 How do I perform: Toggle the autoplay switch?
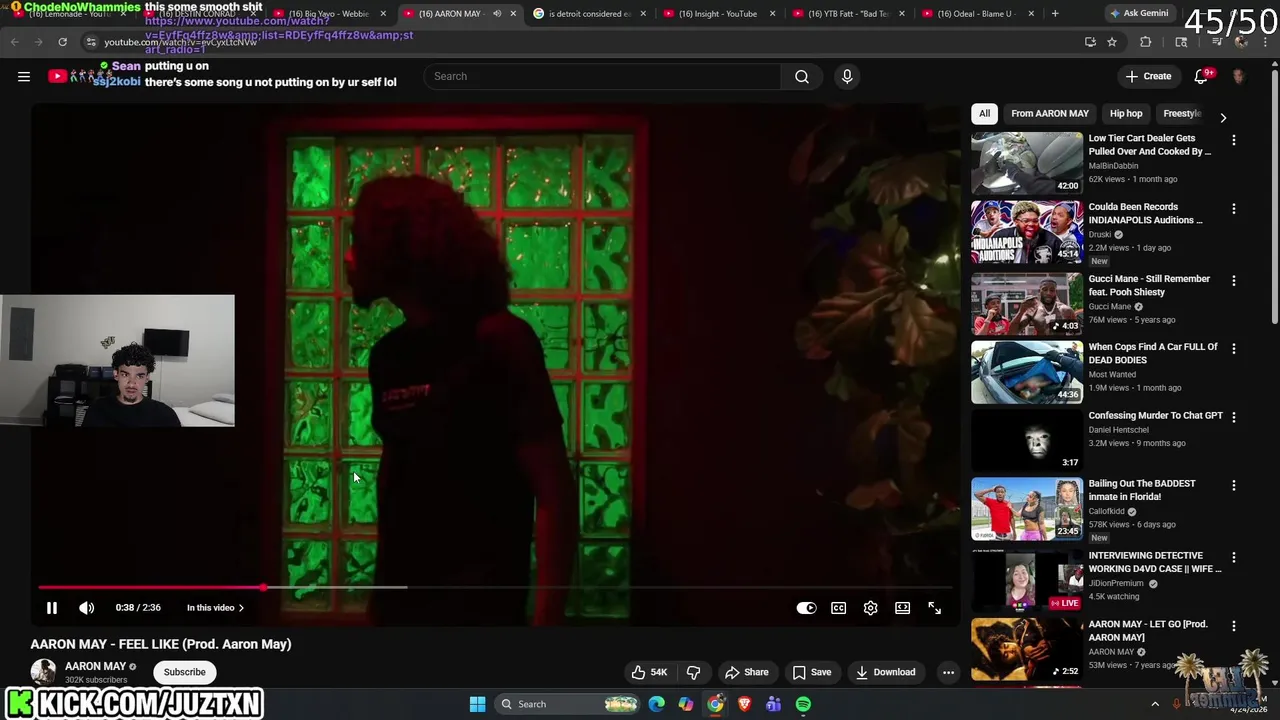click(x=806, y=608)
